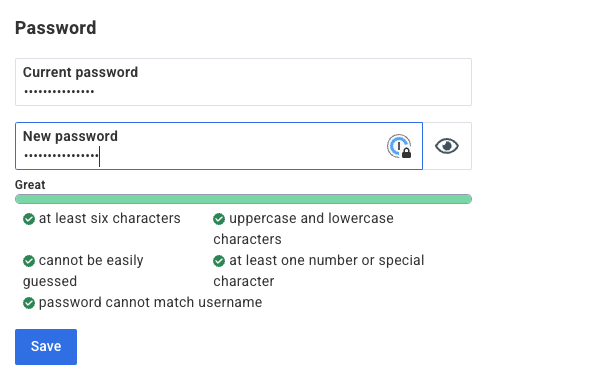Click 'password cannot match username' requirement text
The height and width of the screenshot is (379, 600).
pos(150,302)
